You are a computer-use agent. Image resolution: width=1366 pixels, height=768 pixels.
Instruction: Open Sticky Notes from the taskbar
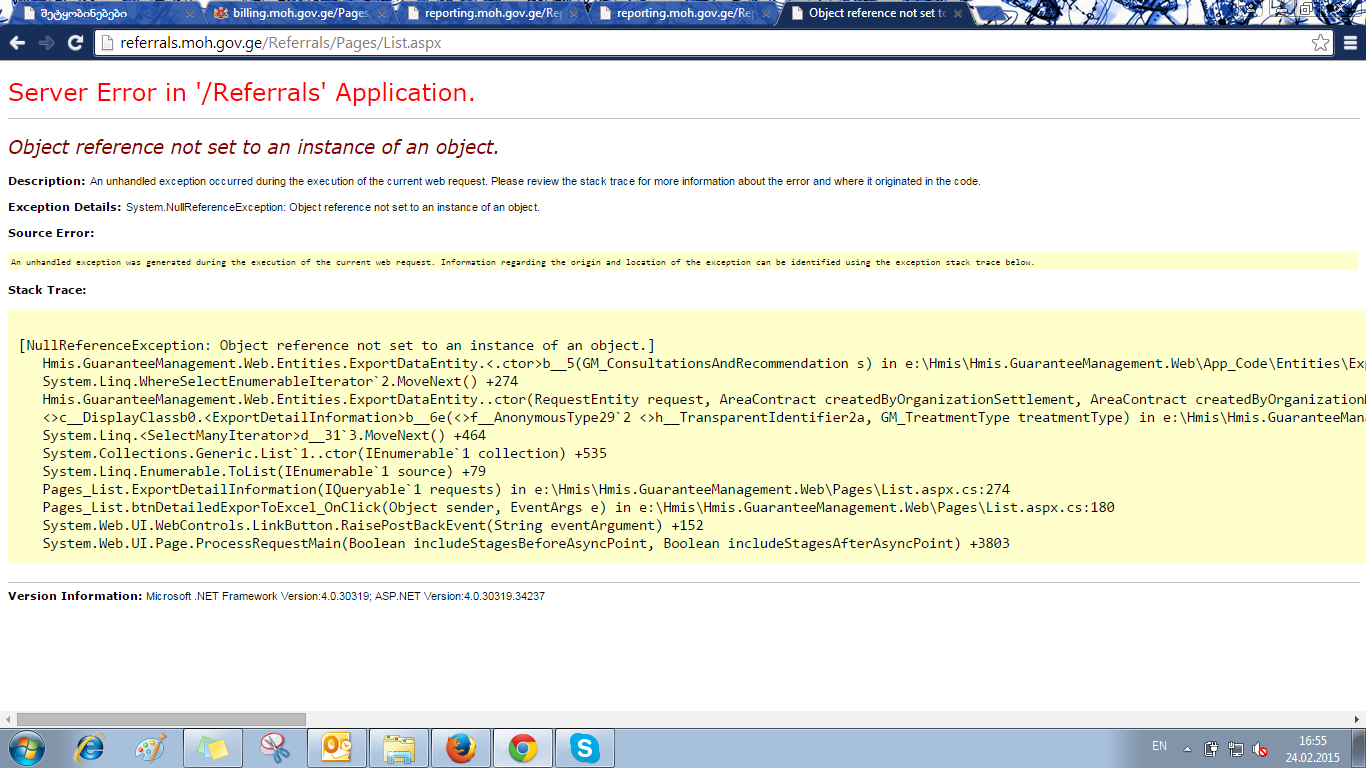tap(212, 748)
